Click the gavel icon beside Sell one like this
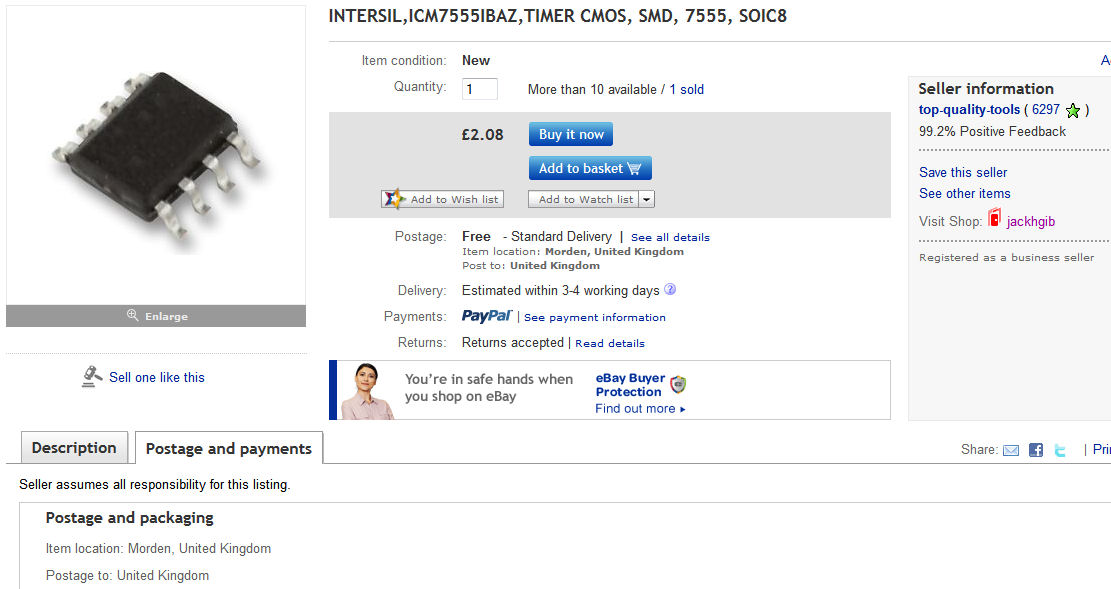Screen dimensions: 1111x589 (x=92, y=377)
